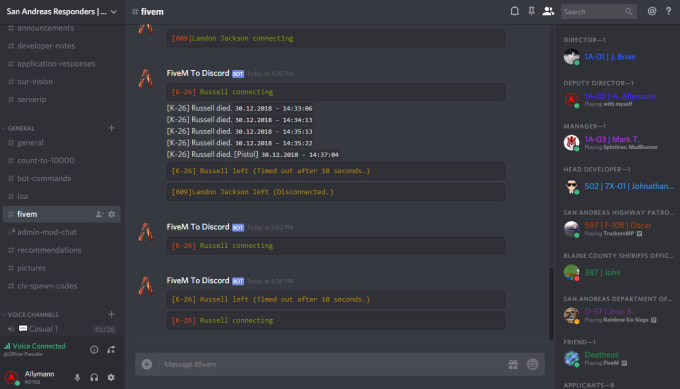
Task: Click FiveM To Discord bot name at 4:30 PM
Action: tap(198, 73)
